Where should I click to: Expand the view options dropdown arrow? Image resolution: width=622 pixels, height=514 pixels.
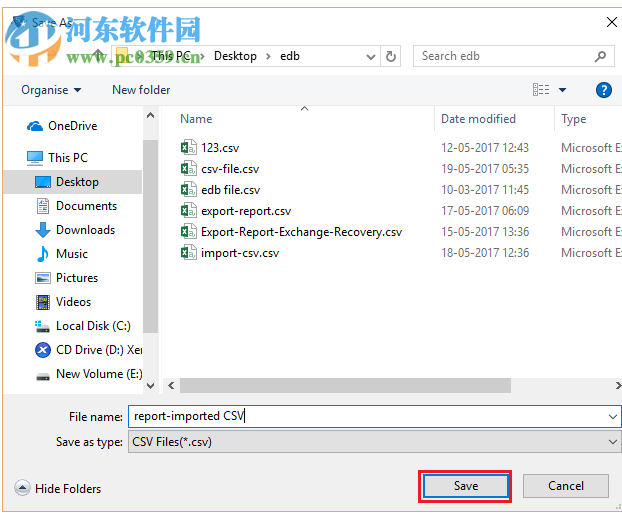click(562, 90)
